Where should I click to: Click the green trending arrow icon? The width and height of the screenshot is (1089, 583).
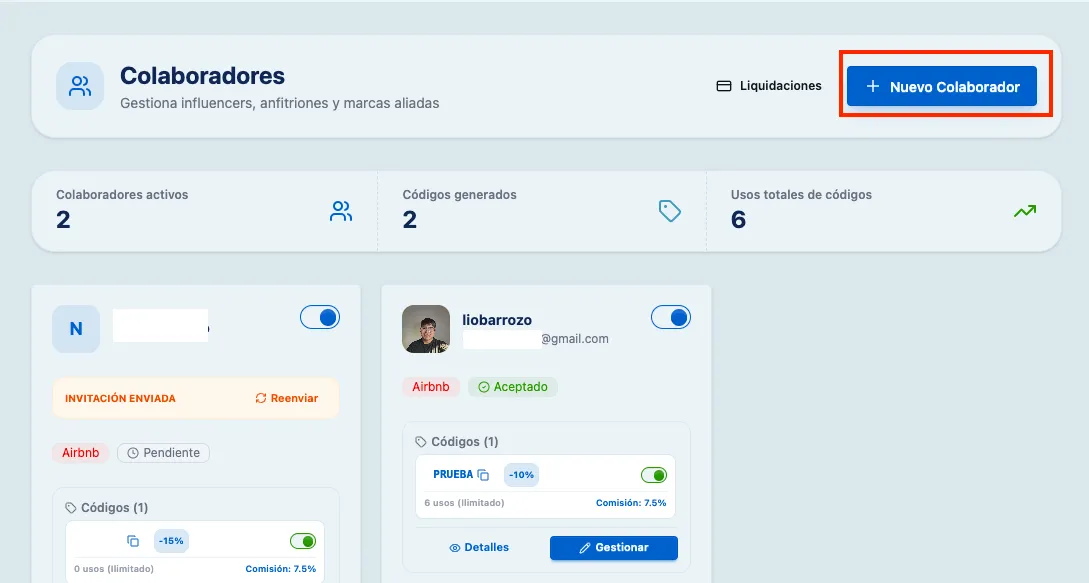[1024, 211]
